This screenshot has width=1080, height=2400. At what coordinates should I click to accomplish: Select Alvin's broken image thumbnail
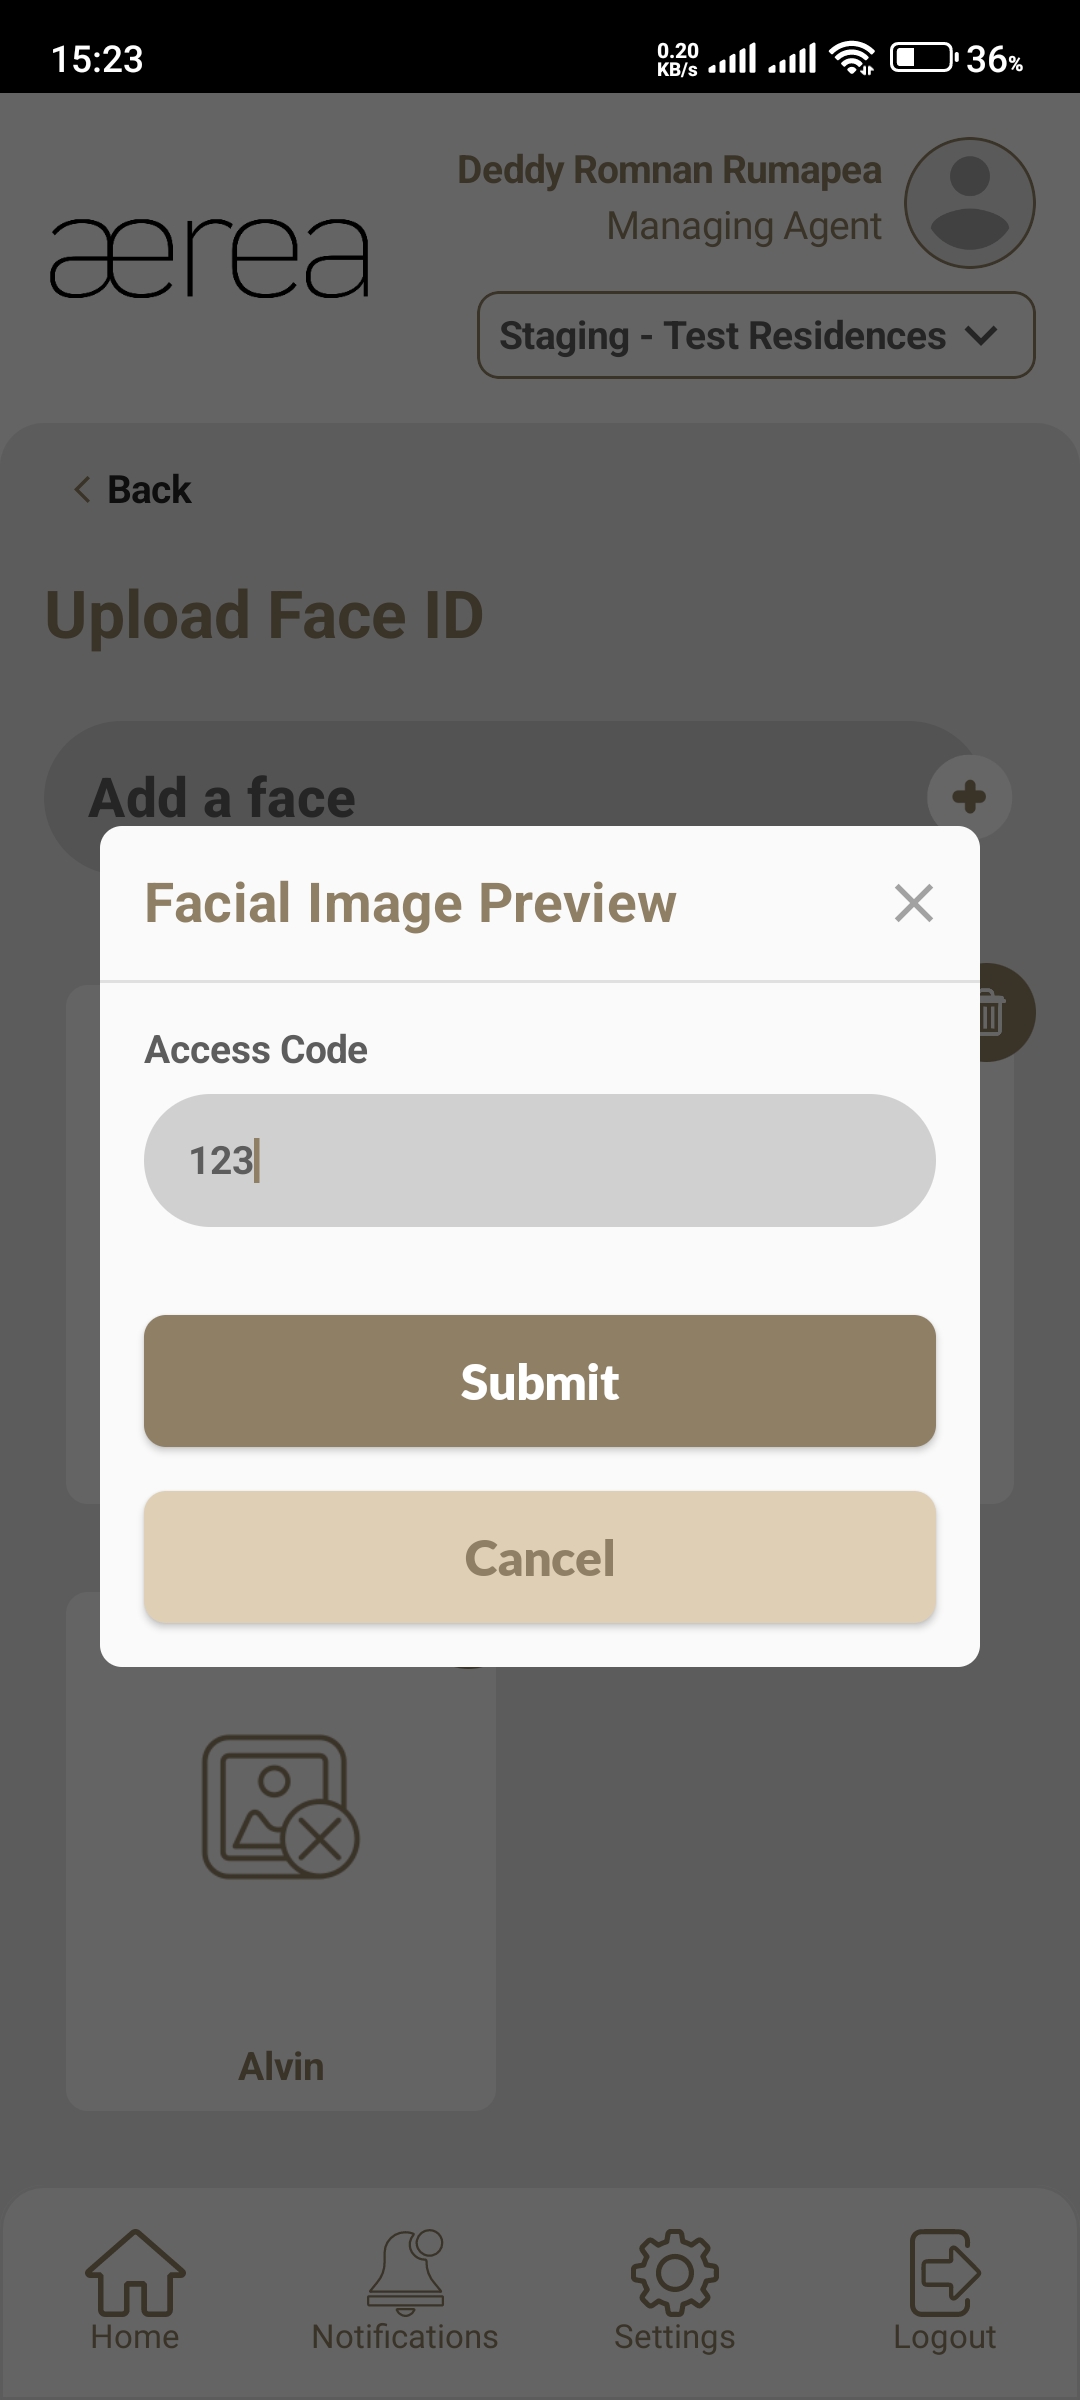point(281,1806)
